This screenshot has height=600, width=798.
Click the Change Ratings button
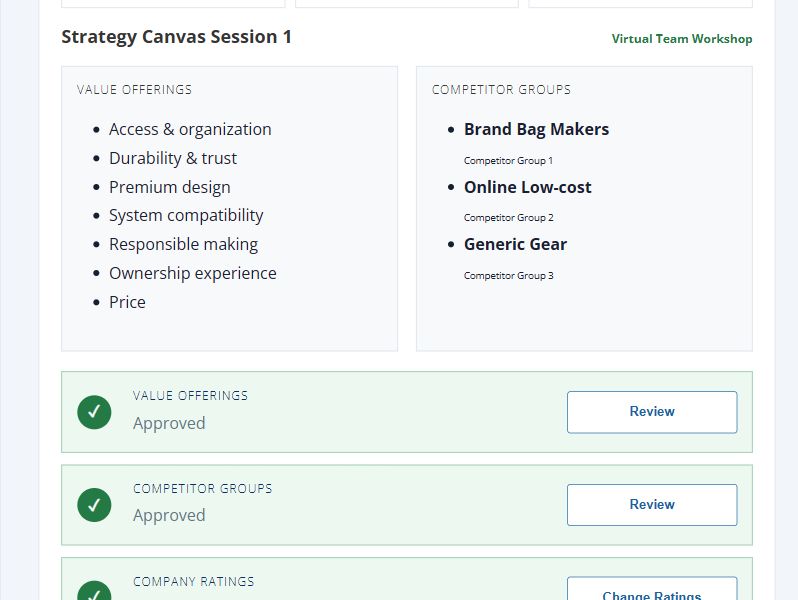click(x=652, y=589)
